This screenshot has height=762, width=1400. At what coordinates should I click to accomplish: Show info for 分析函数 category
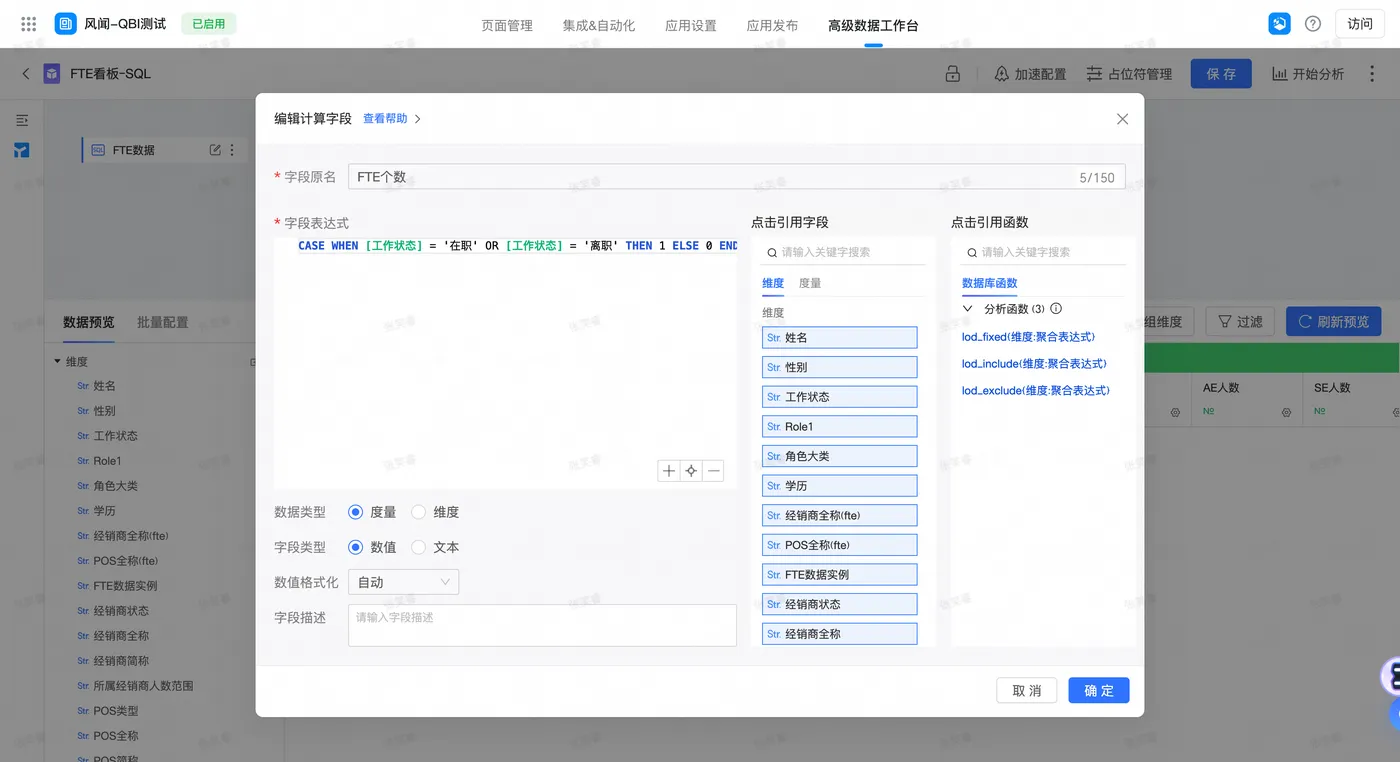tap(1056, 309)
